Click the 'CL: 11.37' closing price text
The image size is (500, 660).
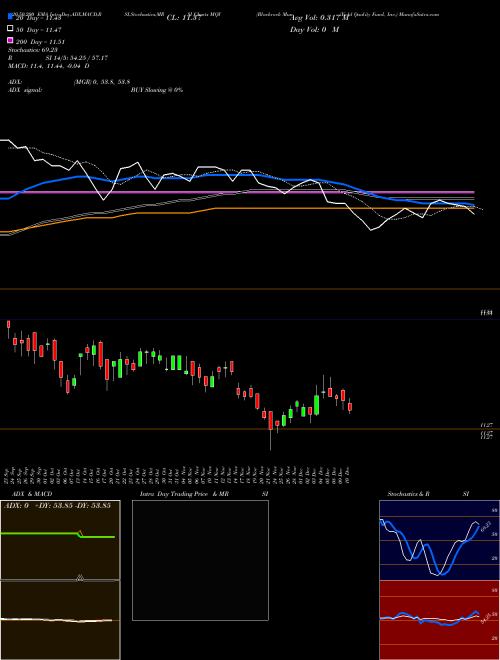click(x=184, y=18)
